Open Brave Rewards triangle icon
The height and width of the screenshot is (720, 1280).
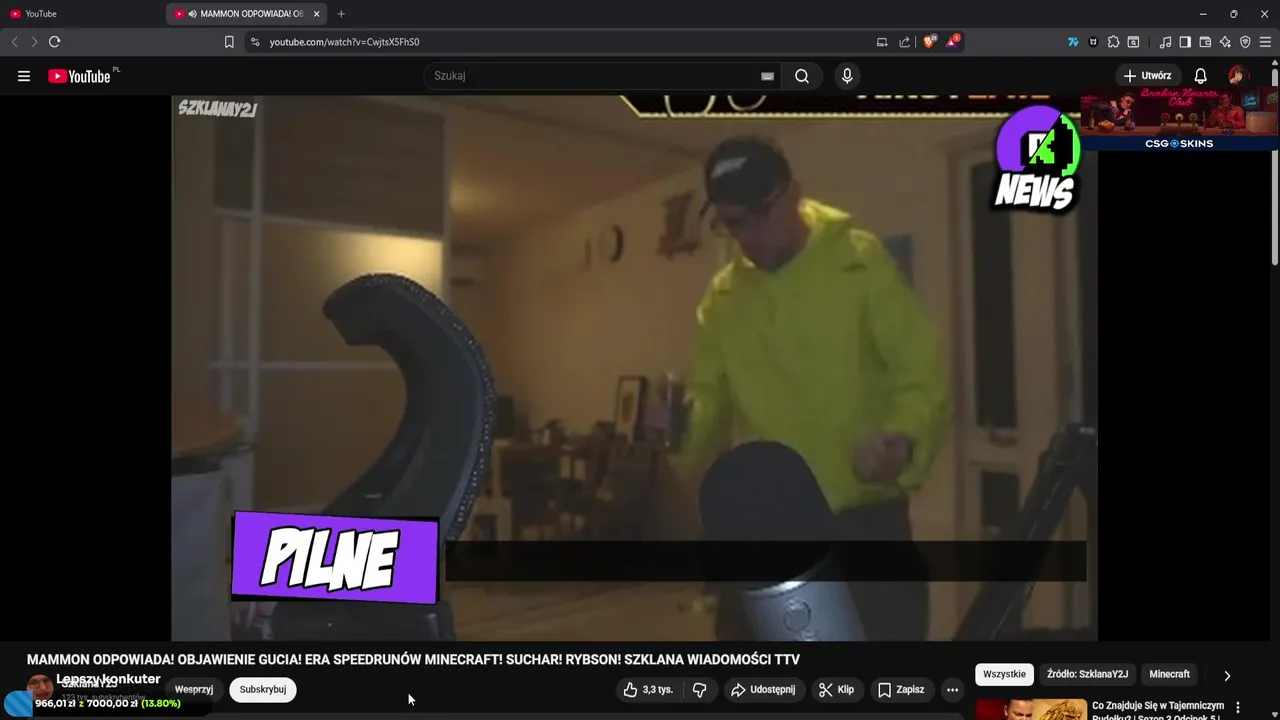pyautogui.click(x=953, y=42)
